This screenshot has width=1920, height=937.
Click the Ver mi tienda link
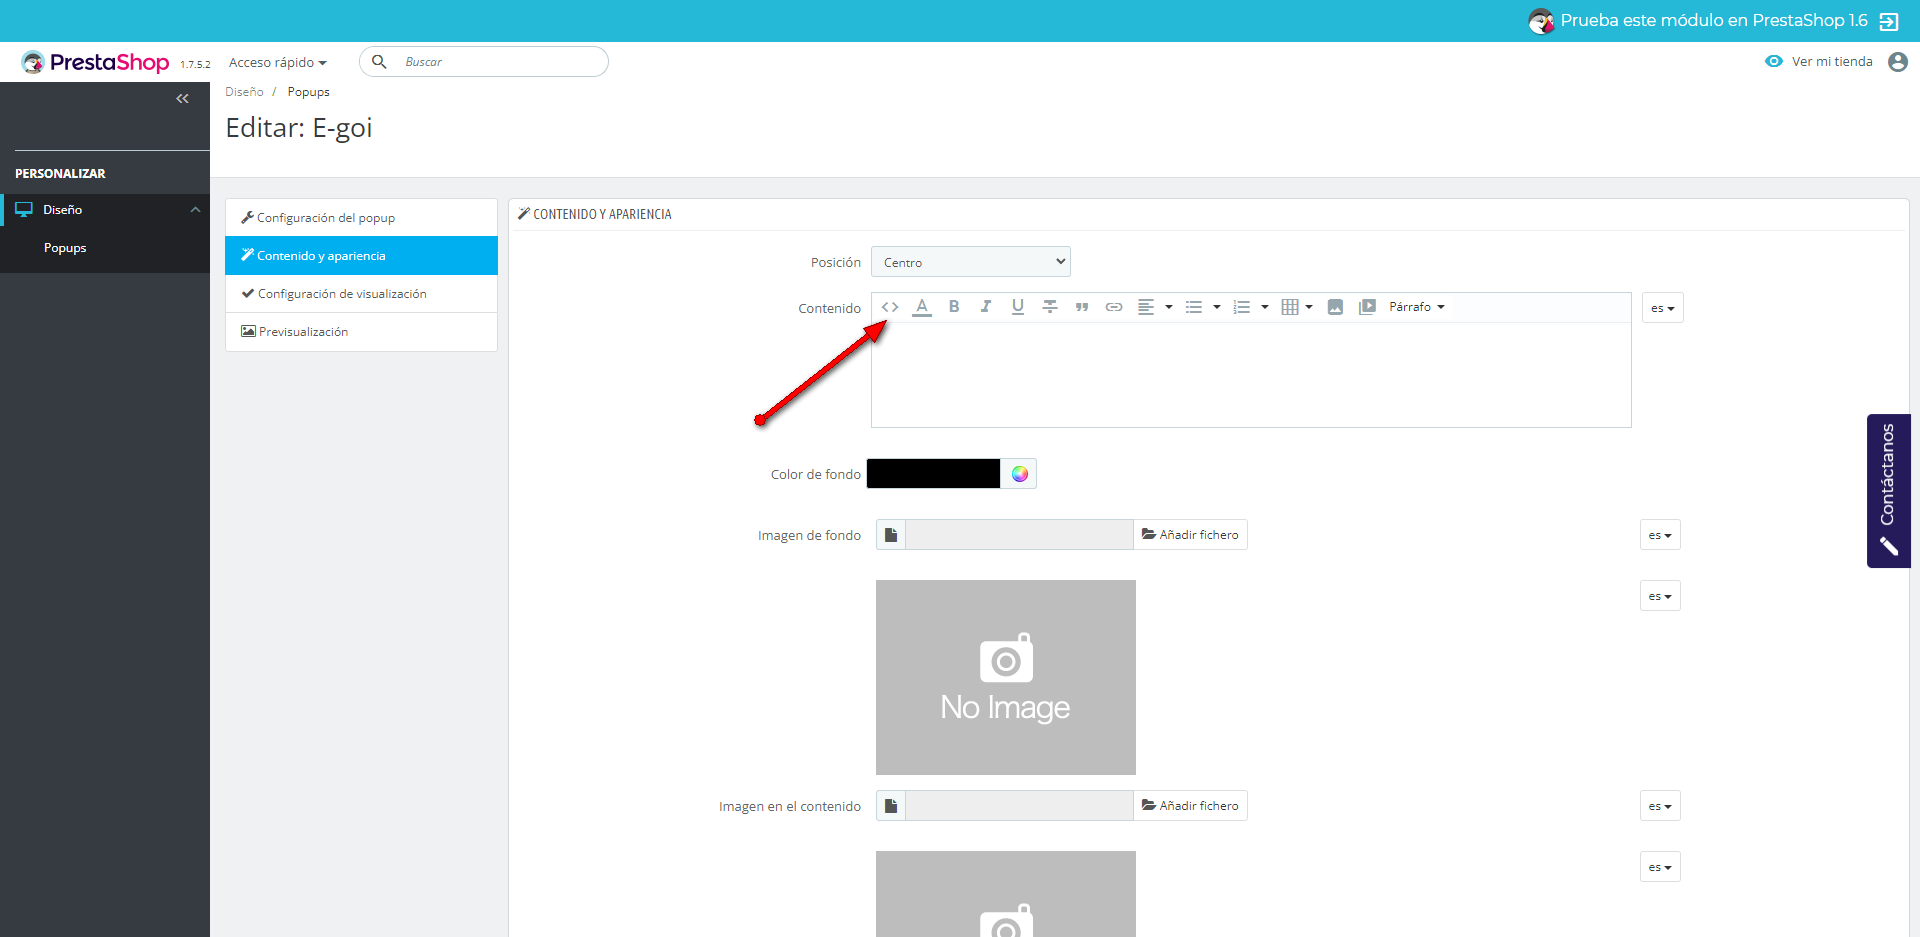[x=1830, y=62]
